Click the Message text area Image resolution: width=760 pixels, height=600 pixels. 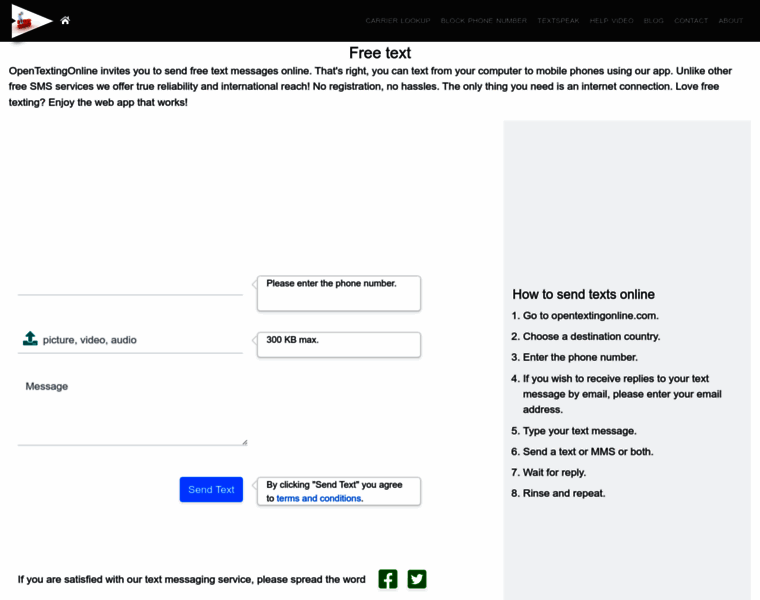(132, 410)
